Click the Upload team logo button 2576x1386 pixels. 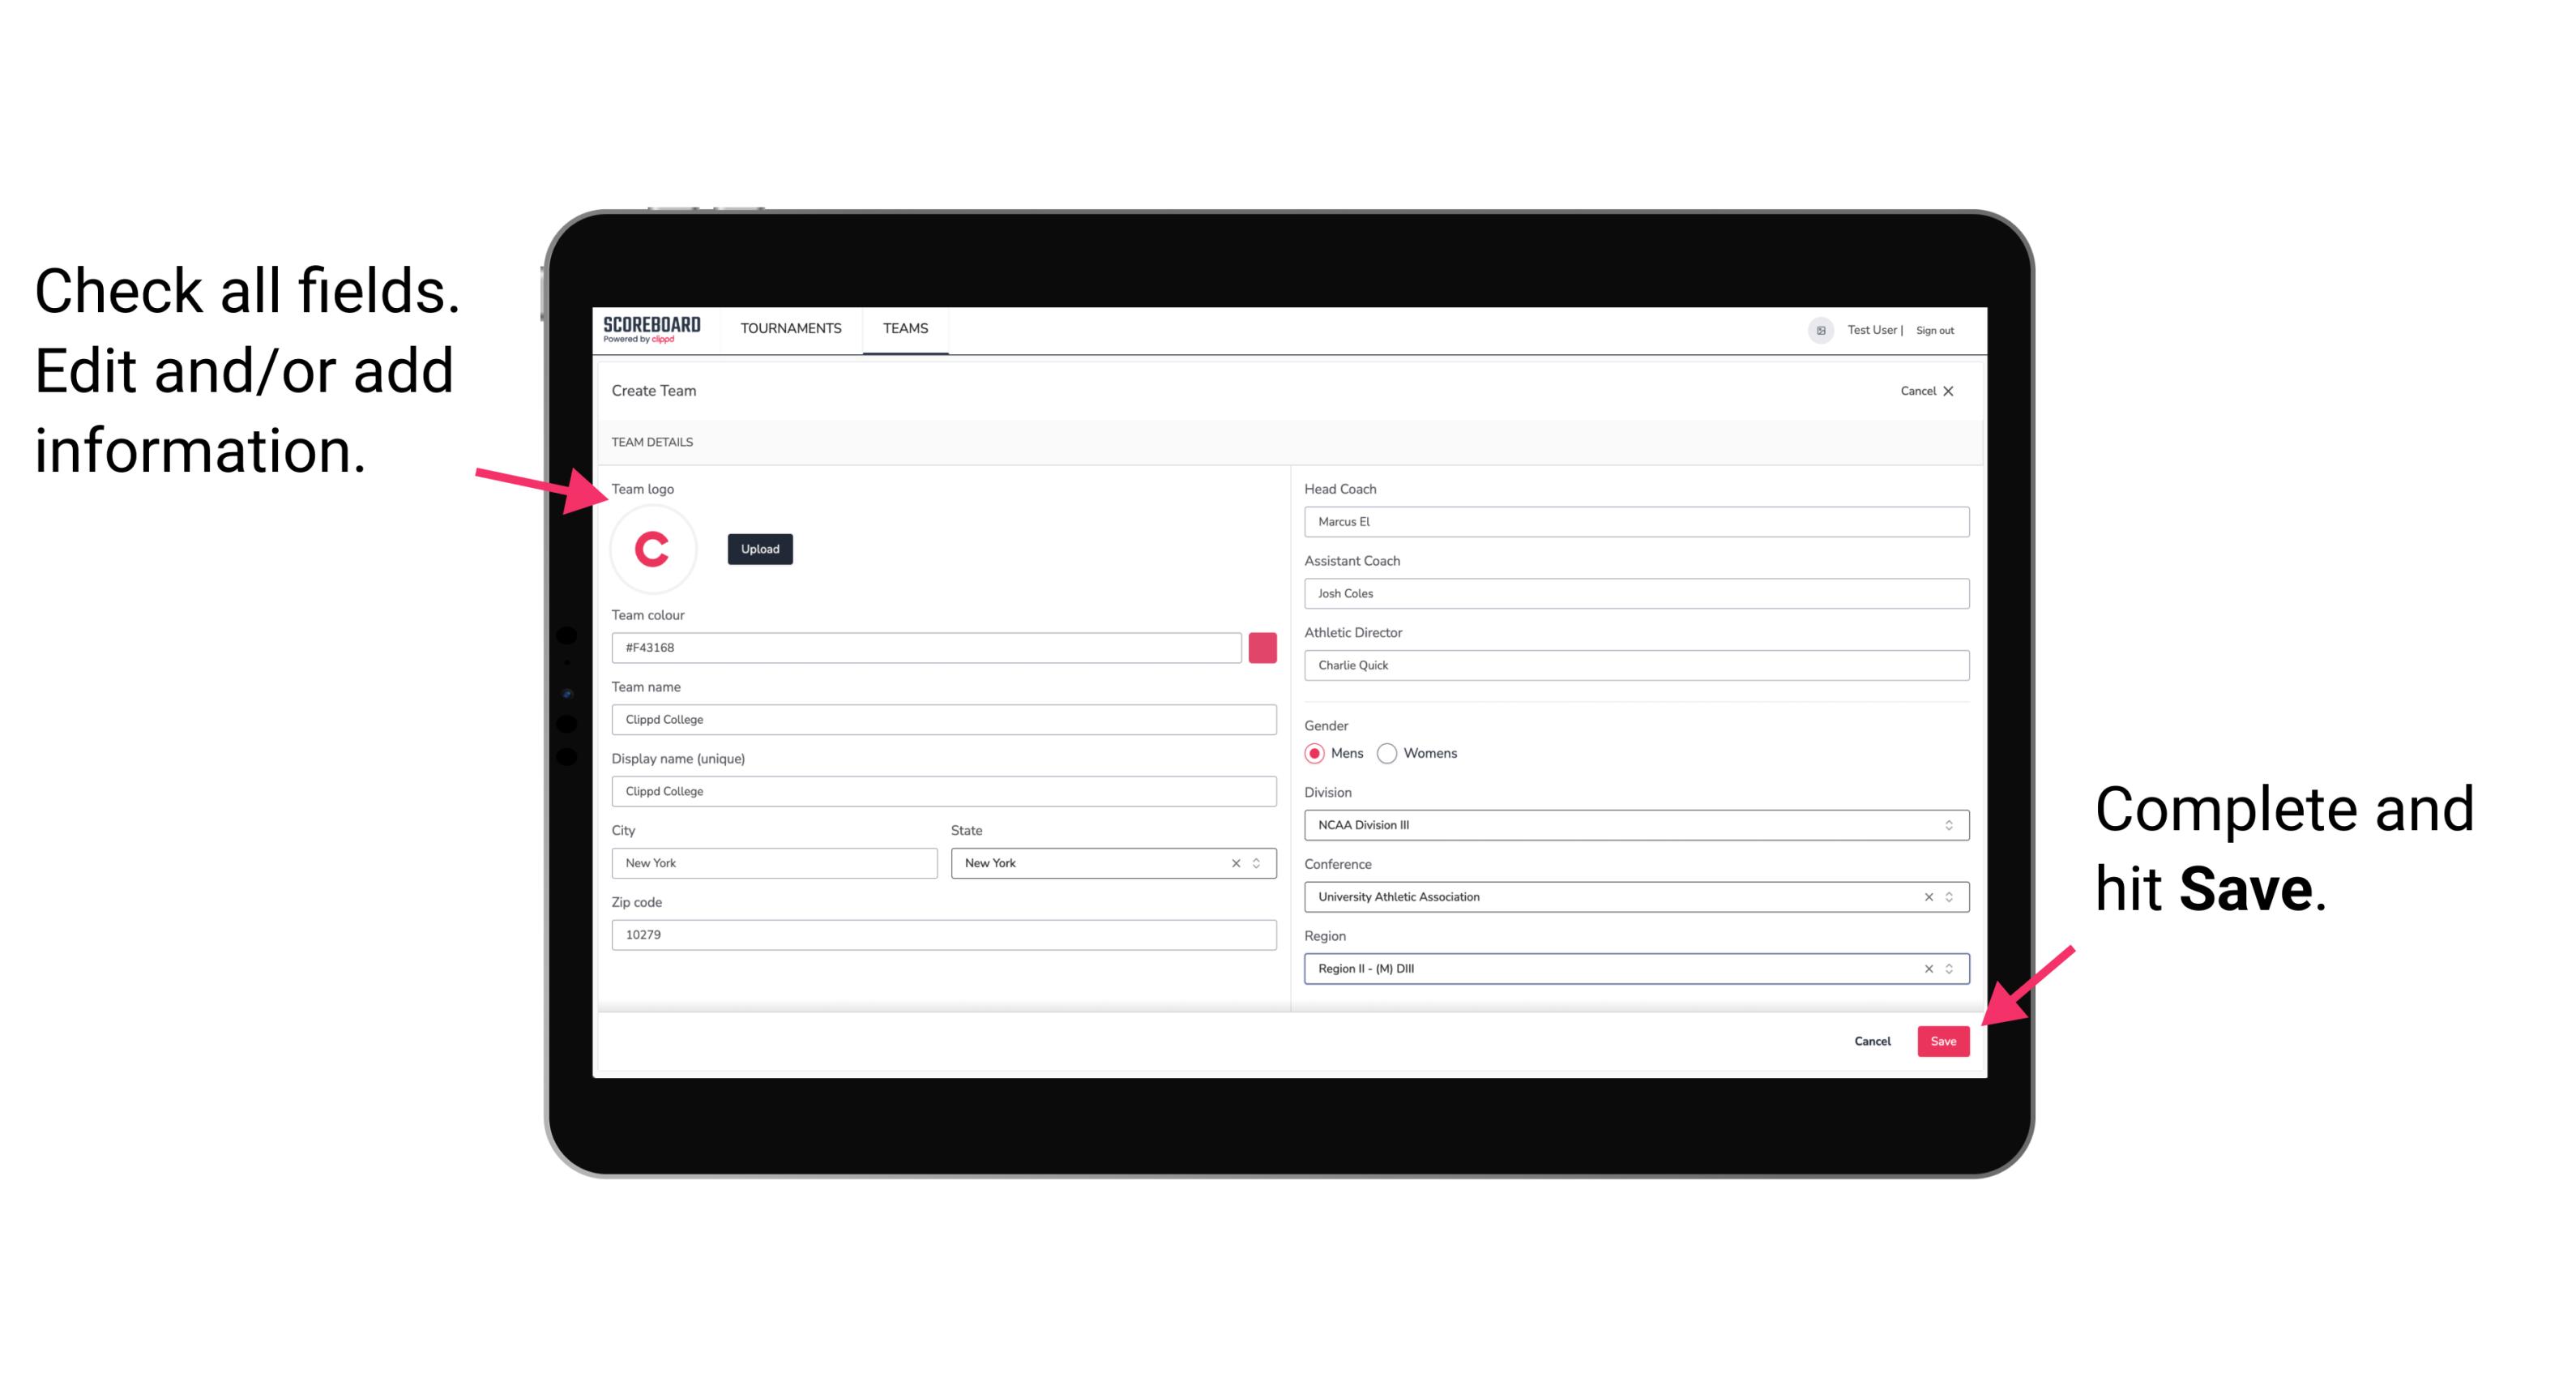click(759, 548)
